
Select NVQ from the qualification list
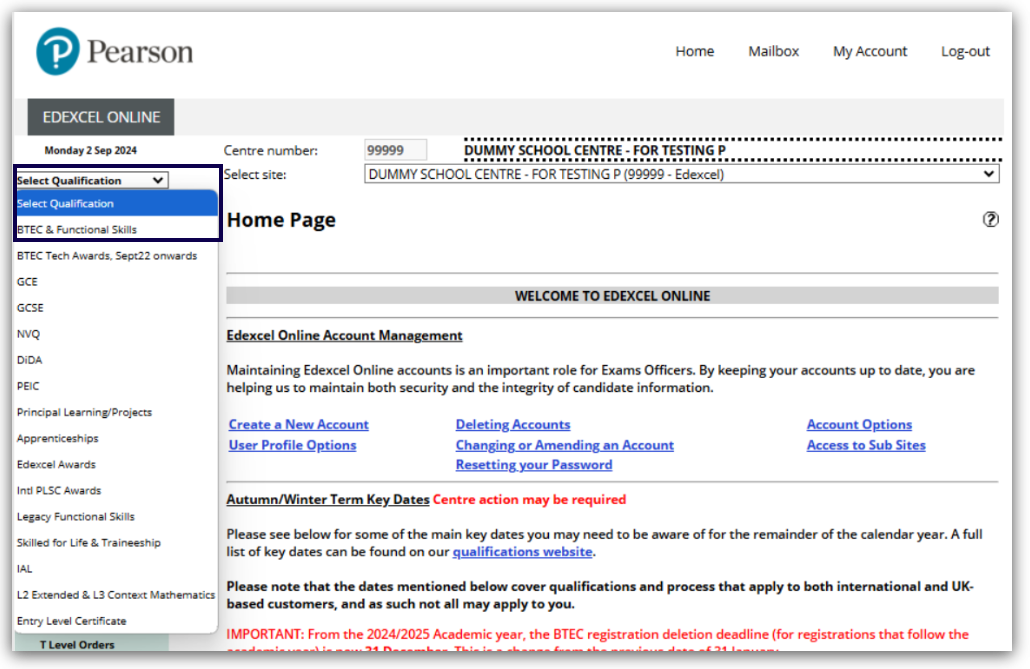[117, 334]
